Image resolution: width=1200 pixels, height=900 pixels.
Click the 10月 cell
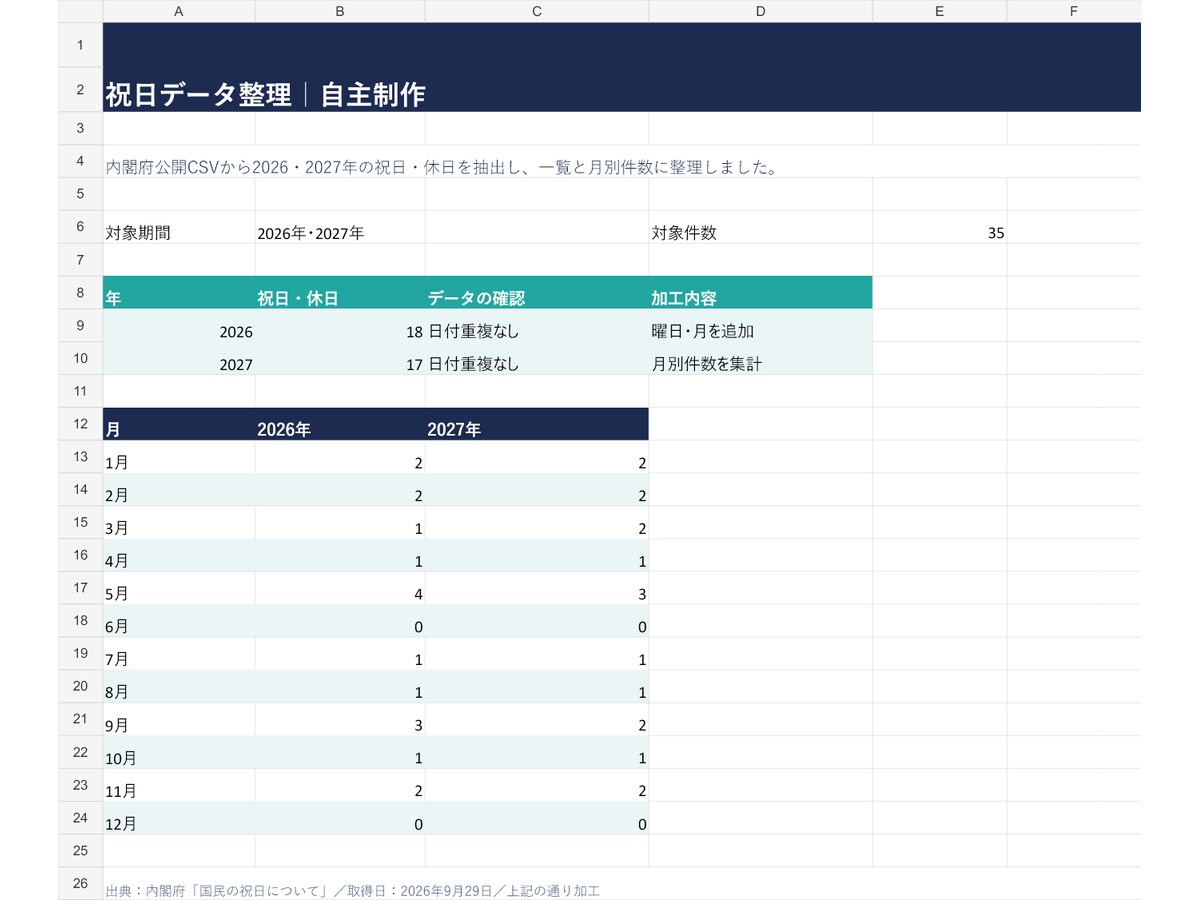pos(179,753)
